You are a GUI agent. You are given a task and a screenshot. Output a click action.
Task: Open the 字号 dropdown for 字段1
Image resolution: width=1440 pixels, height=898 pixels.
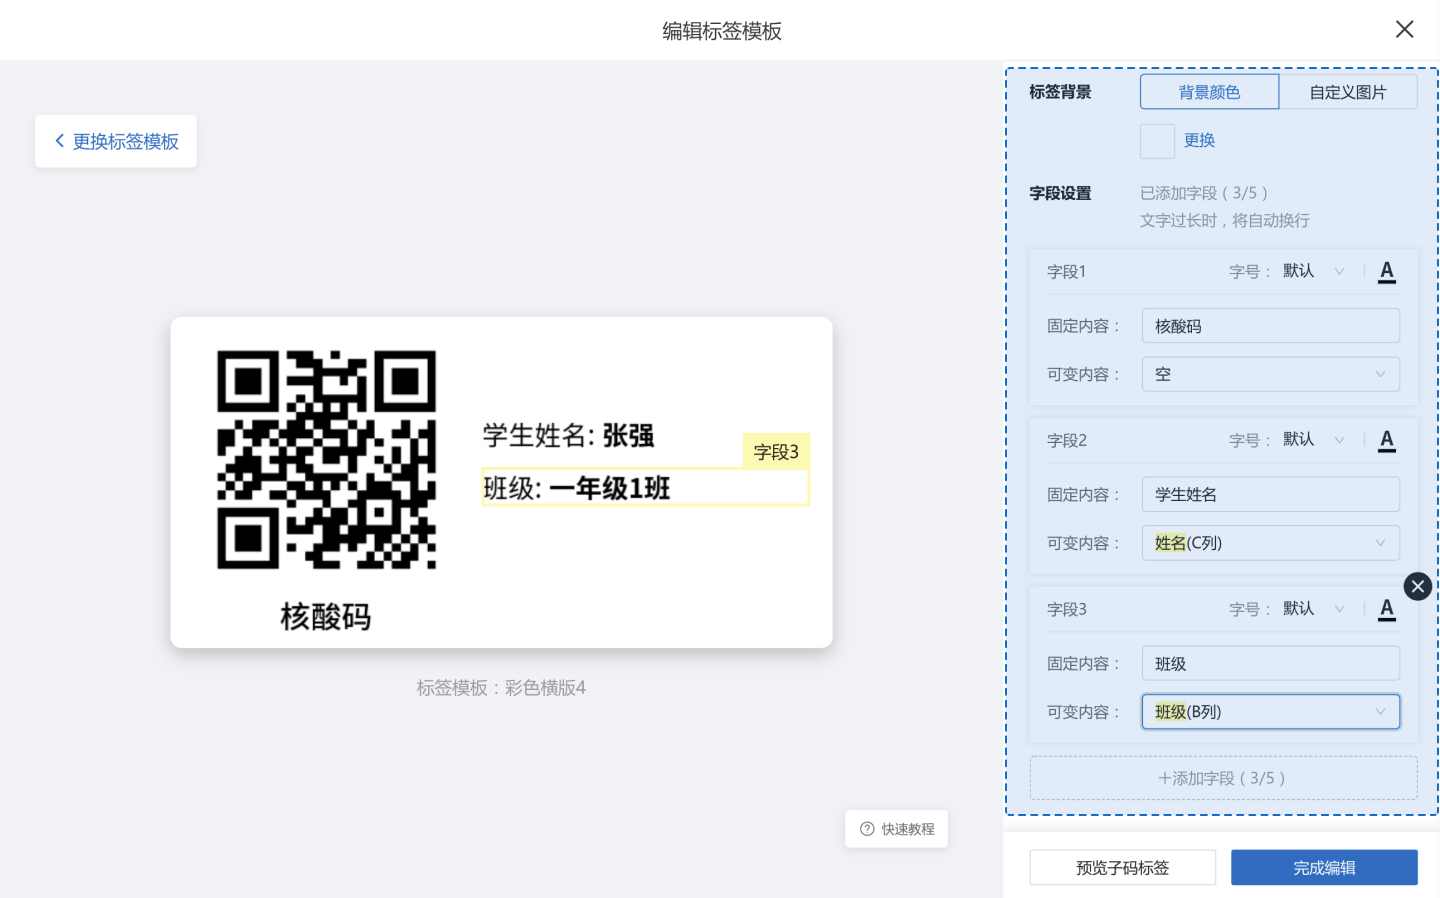pyautogui.click(x=1313, y=271)
